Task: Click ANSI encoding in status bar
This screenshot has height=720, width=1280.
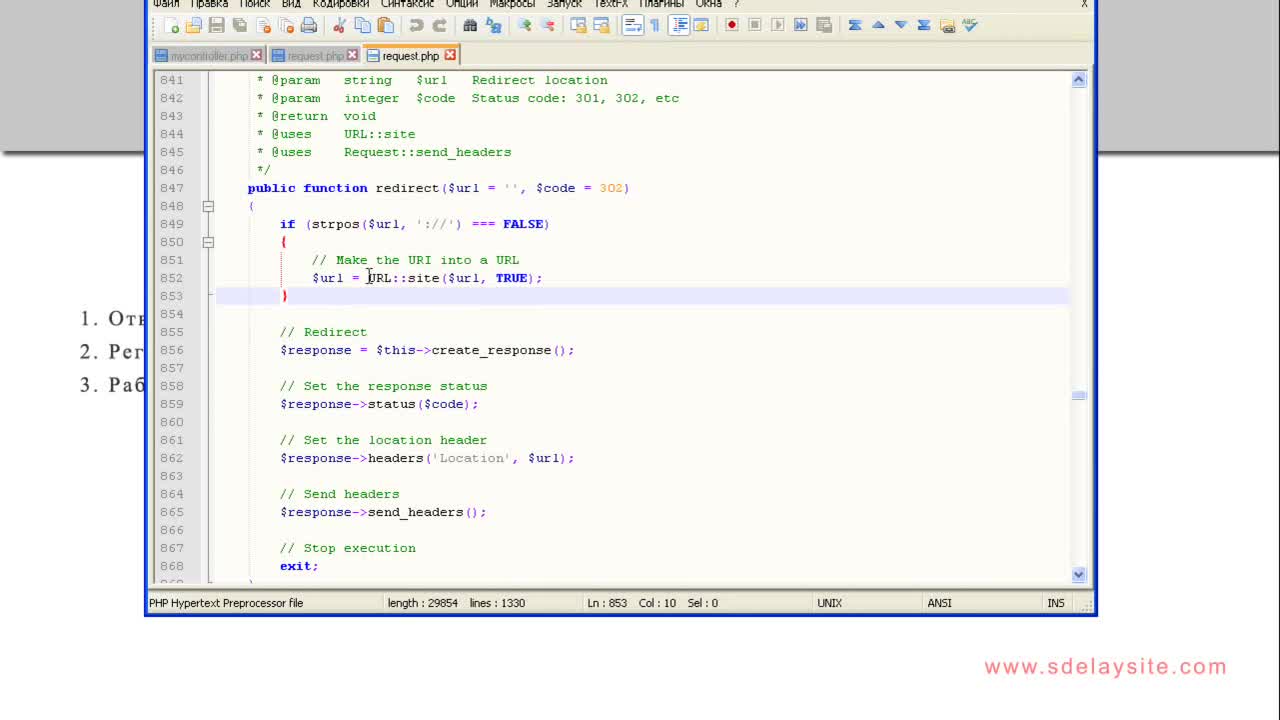Action: tap(939, 603)
